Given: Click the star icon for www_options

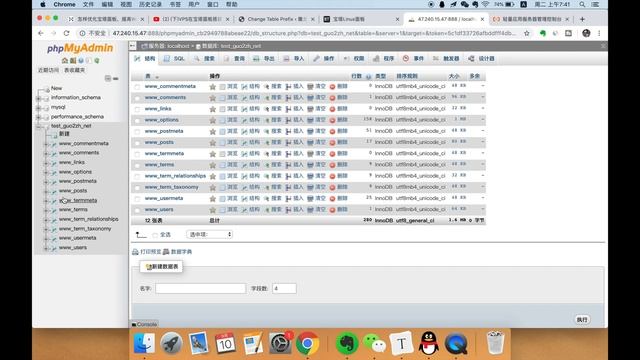Looking at the screenshot, I should tap(213, 120).
